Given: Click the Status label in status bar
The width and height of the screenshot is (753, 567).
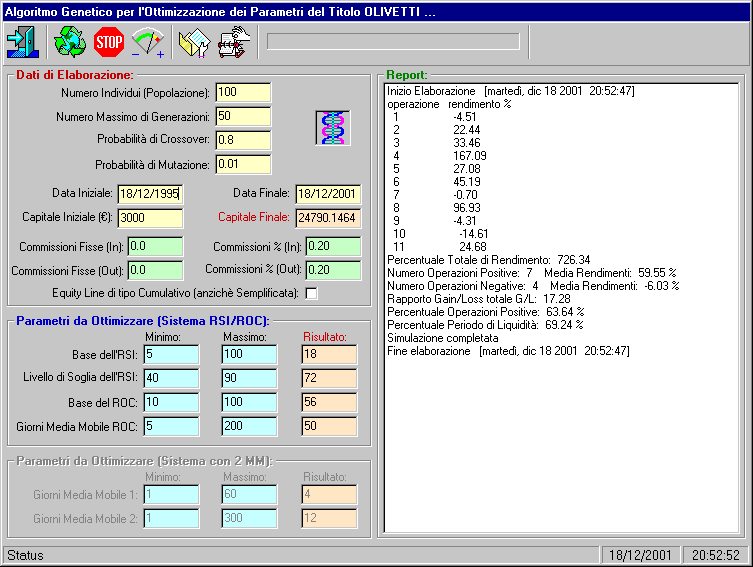Looking at the screenshot, I should pyautogui.click(x=25, y=555).
